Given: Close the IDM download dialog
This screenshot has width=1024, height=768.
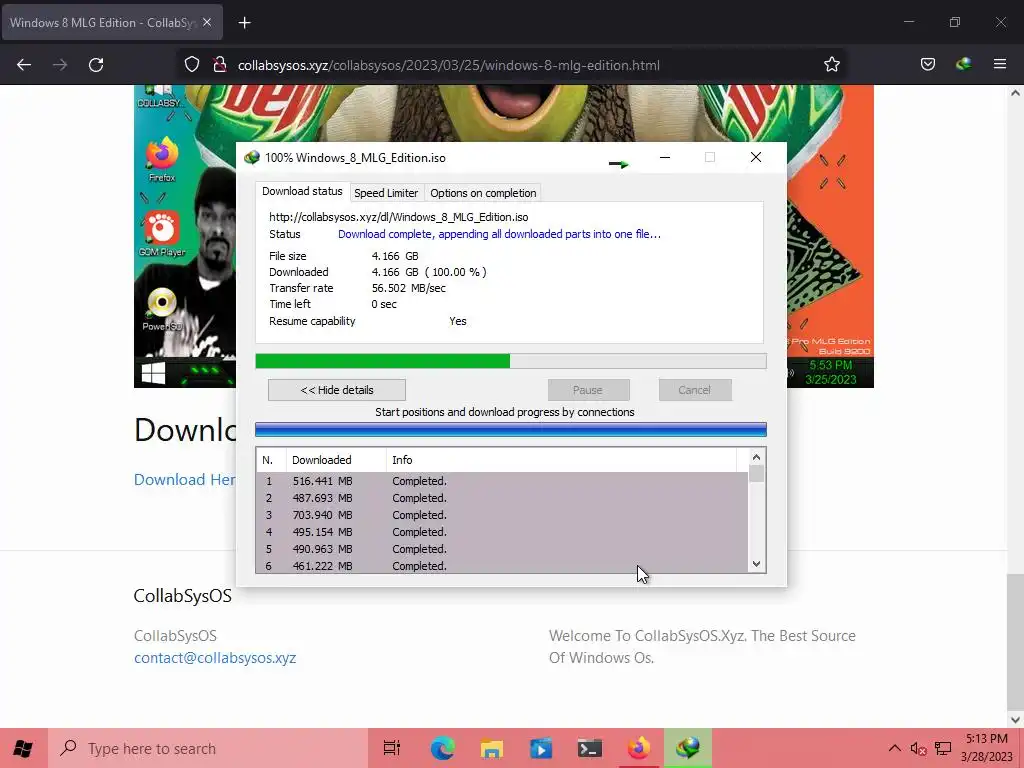Looking at the screenshot, I should point(756,157).
